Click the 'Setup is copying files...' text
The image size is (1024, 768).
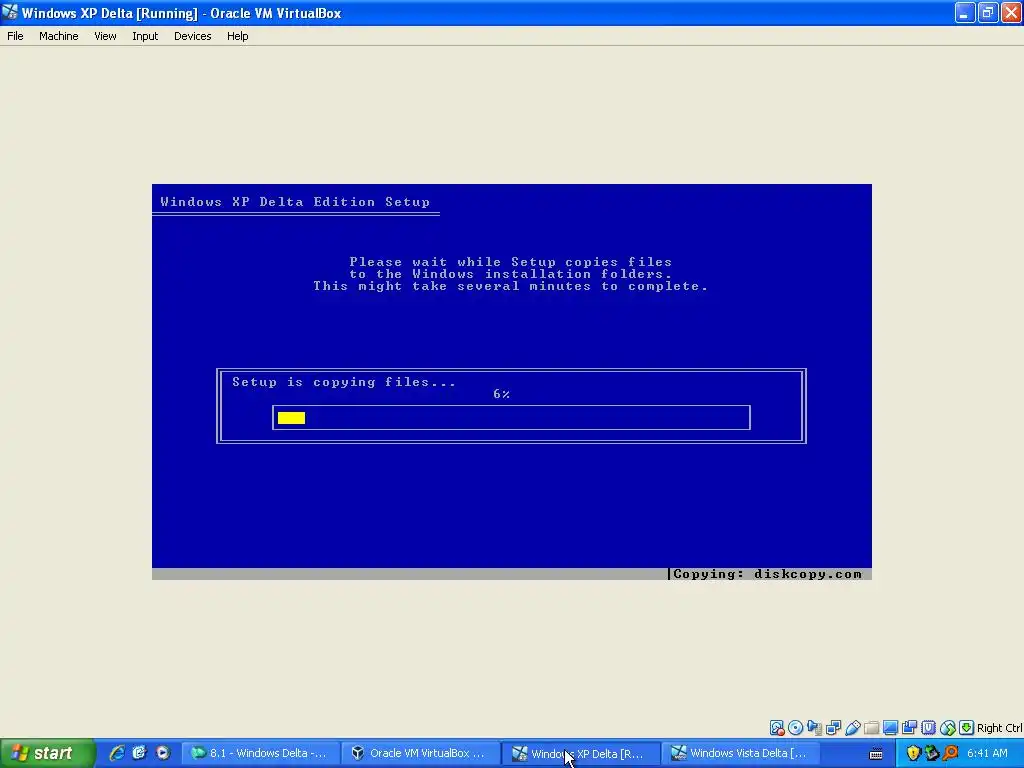click(x=344, y=382)
